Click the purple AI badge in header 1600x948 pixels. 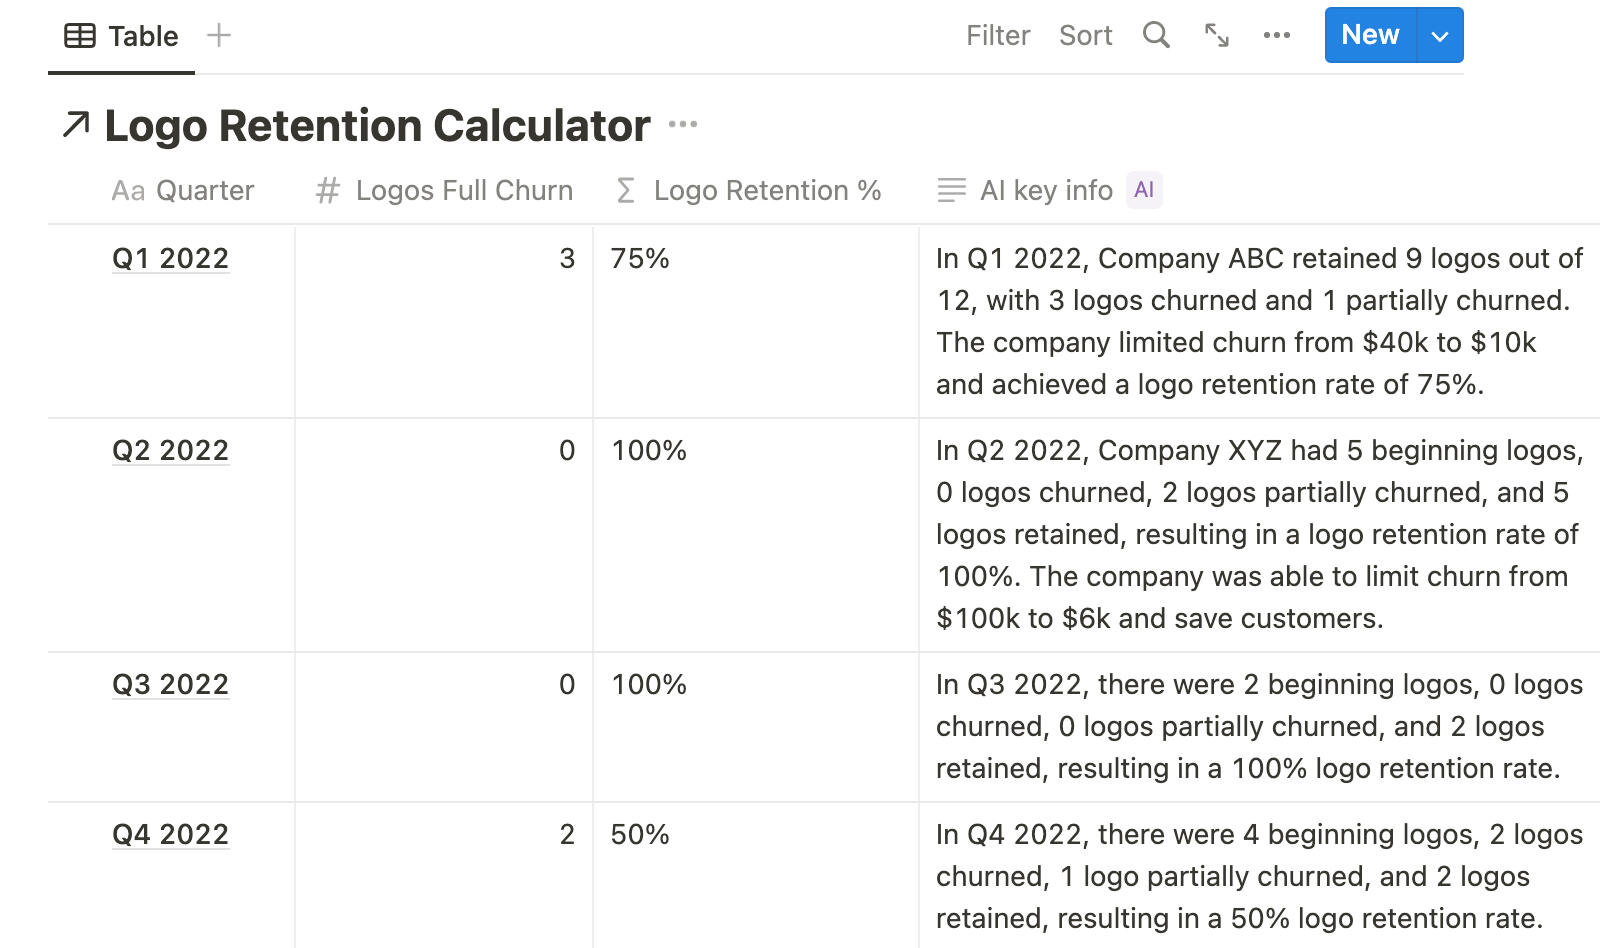click(x=1144, y=190)
